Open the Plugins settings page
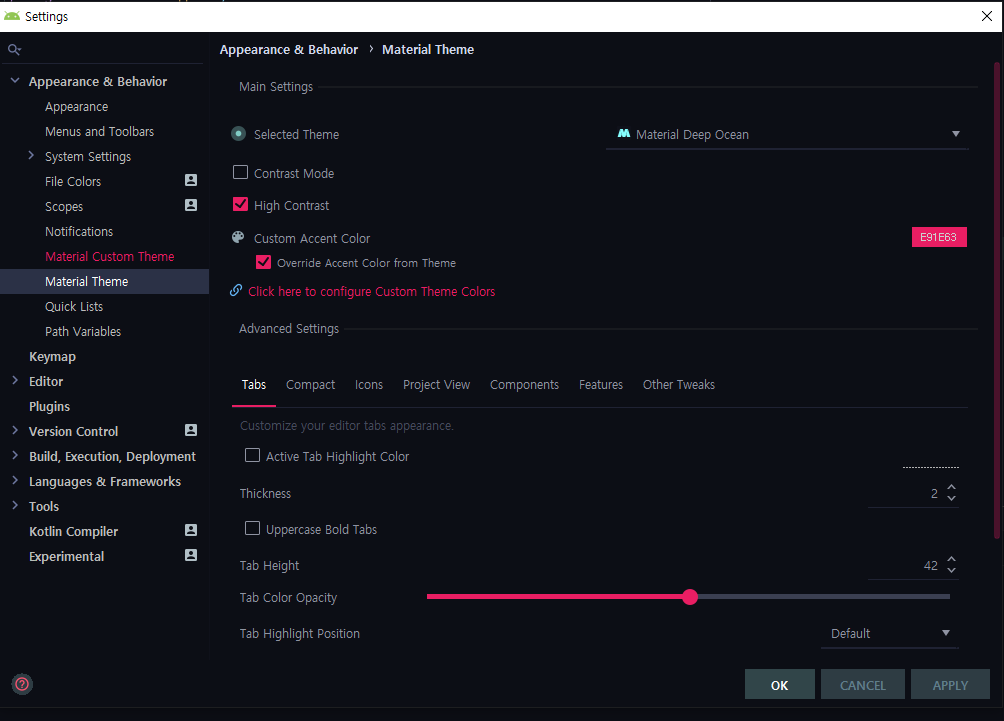 (x=49, y=406)
